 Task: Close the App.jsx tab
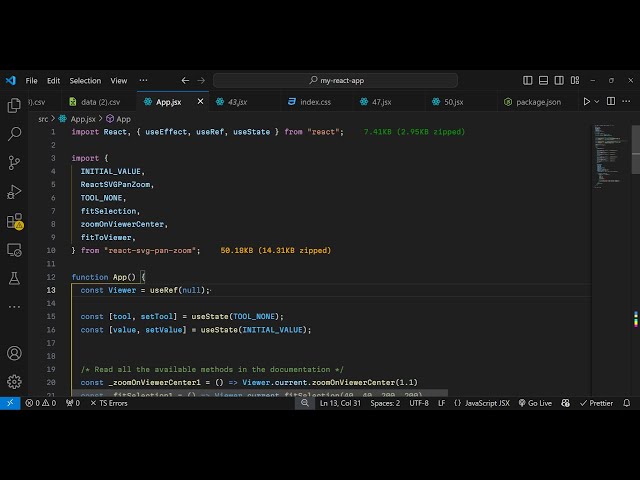pyautogui.click(x=200, y=101)
